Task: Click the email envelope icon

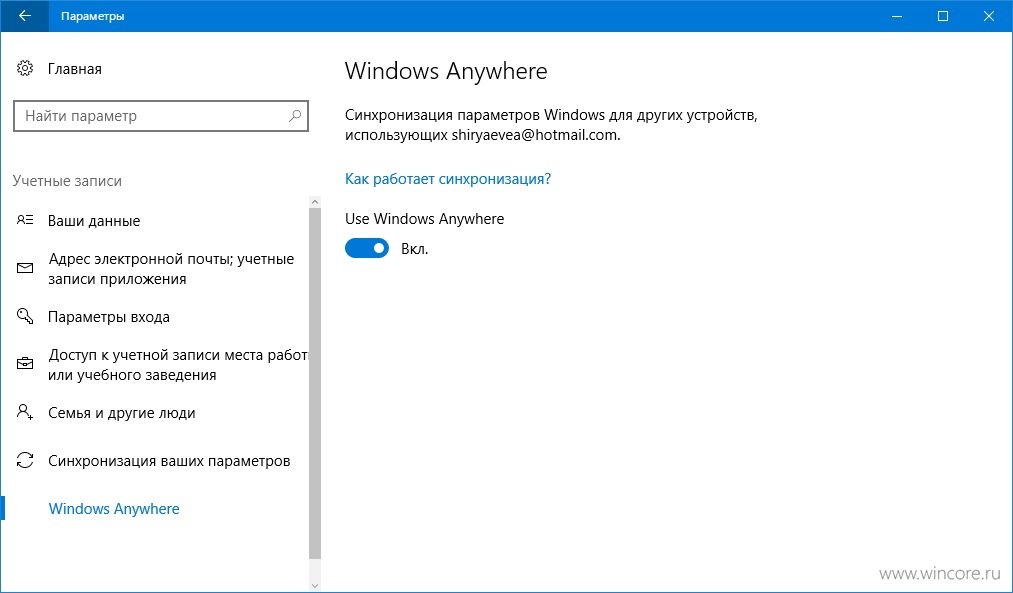Action: coord(25,268)
